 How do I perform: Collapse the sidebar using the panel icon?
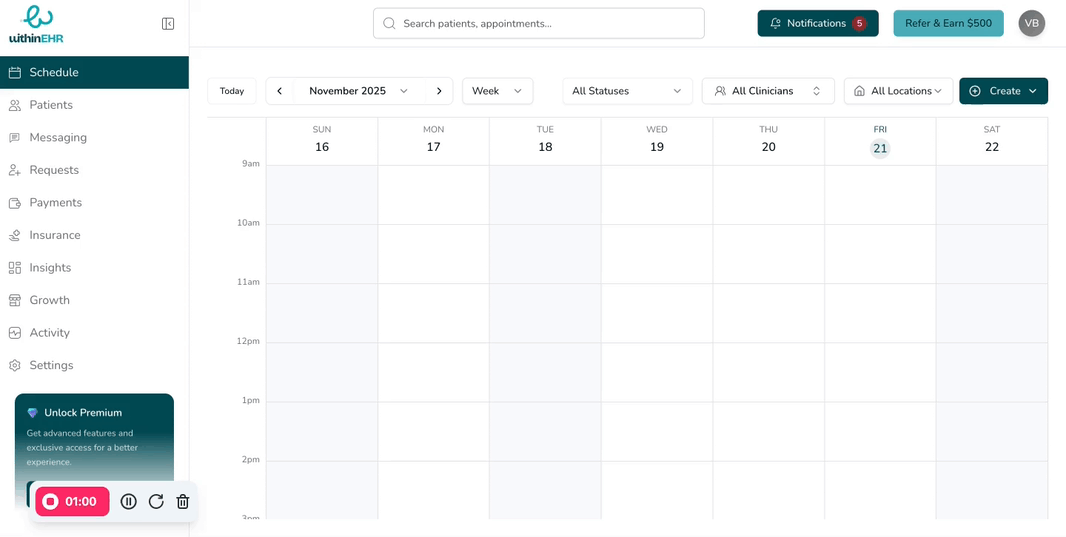point(168,23)
